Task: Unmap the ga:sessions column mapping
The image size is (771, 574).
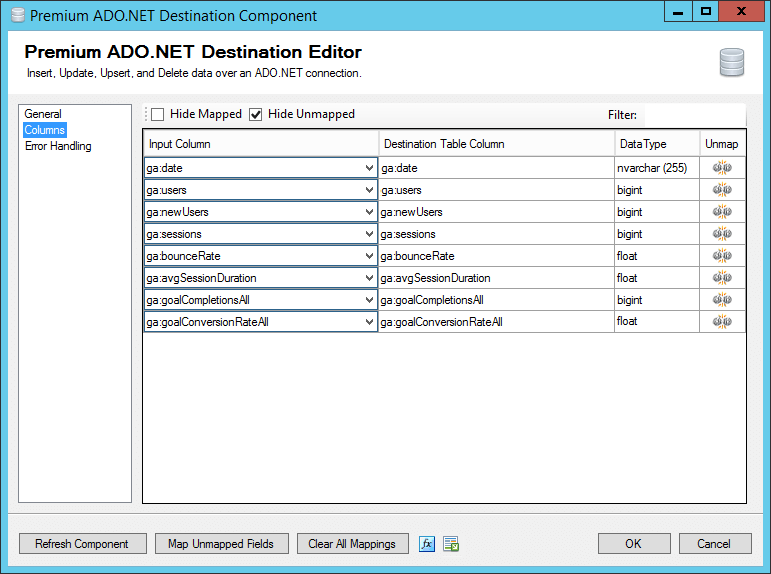Action: tap(722, 234)
